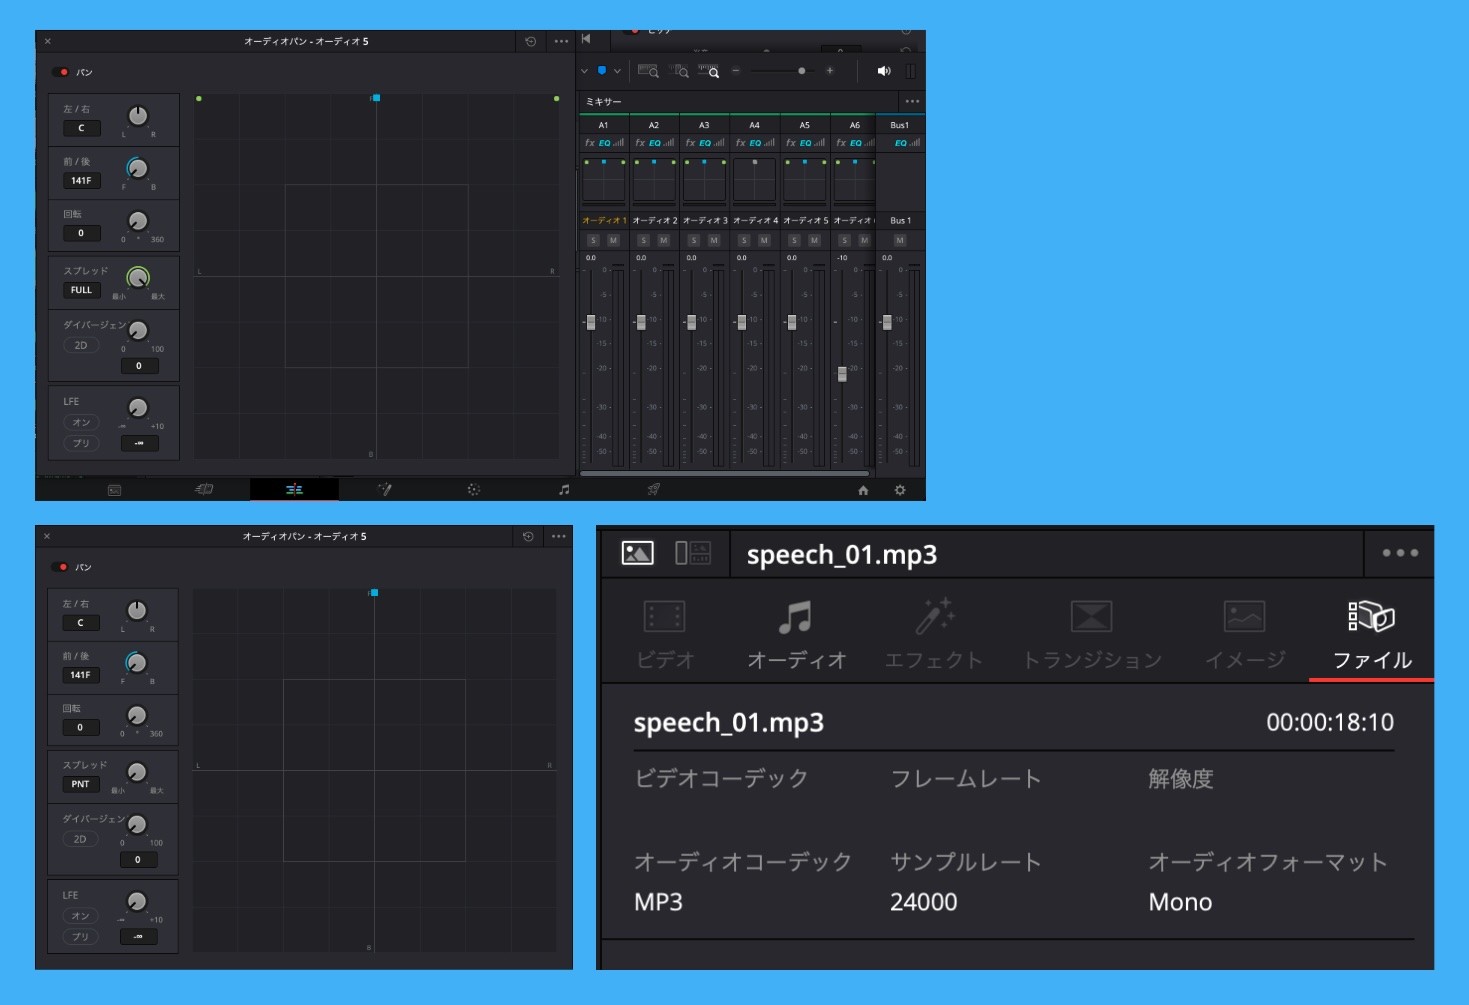This screenshot has width=1469, height=1005.
Task: Click the timeline zoom slider handle
Action: (801, 70)
